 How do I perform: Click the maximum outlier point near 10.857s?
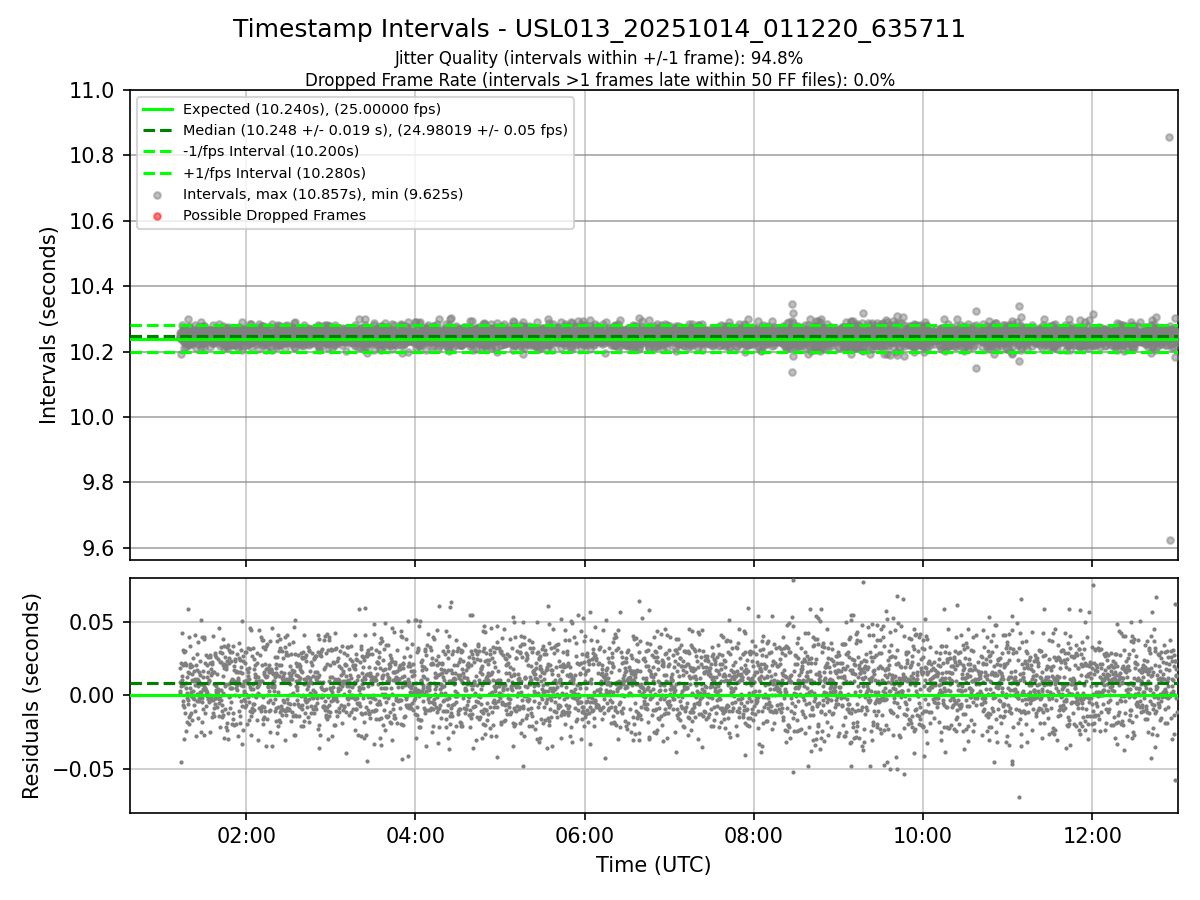click(x=1169, y=137)
